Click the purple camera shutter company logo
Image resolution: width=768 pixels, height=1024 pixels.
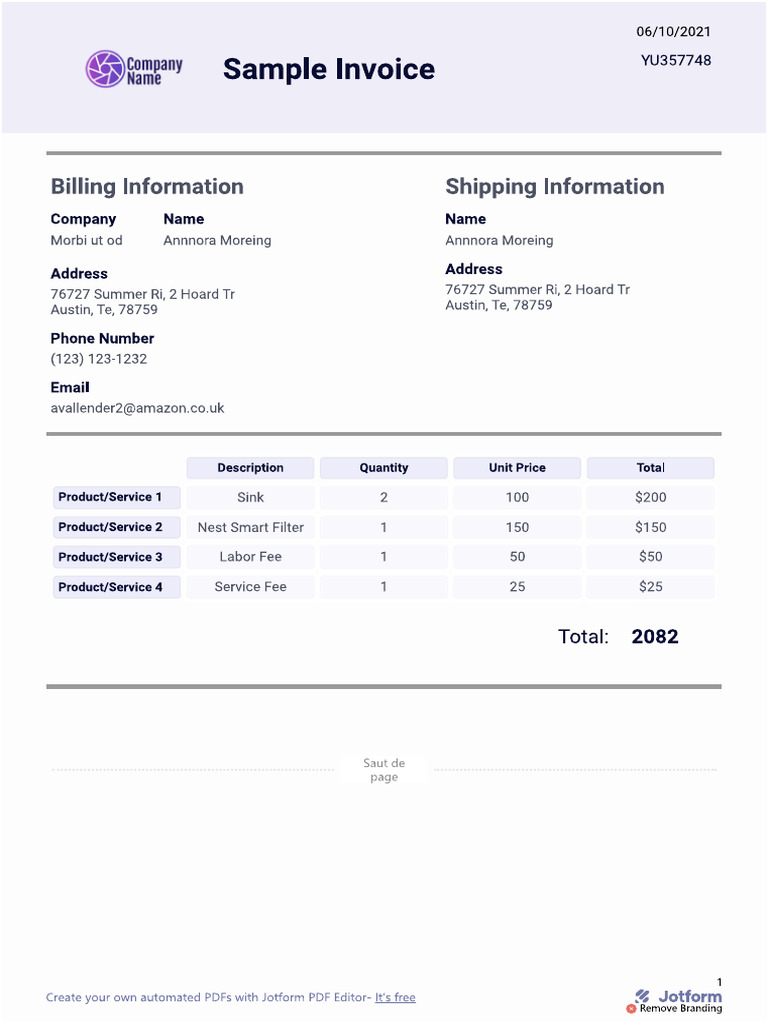[105, 69]
